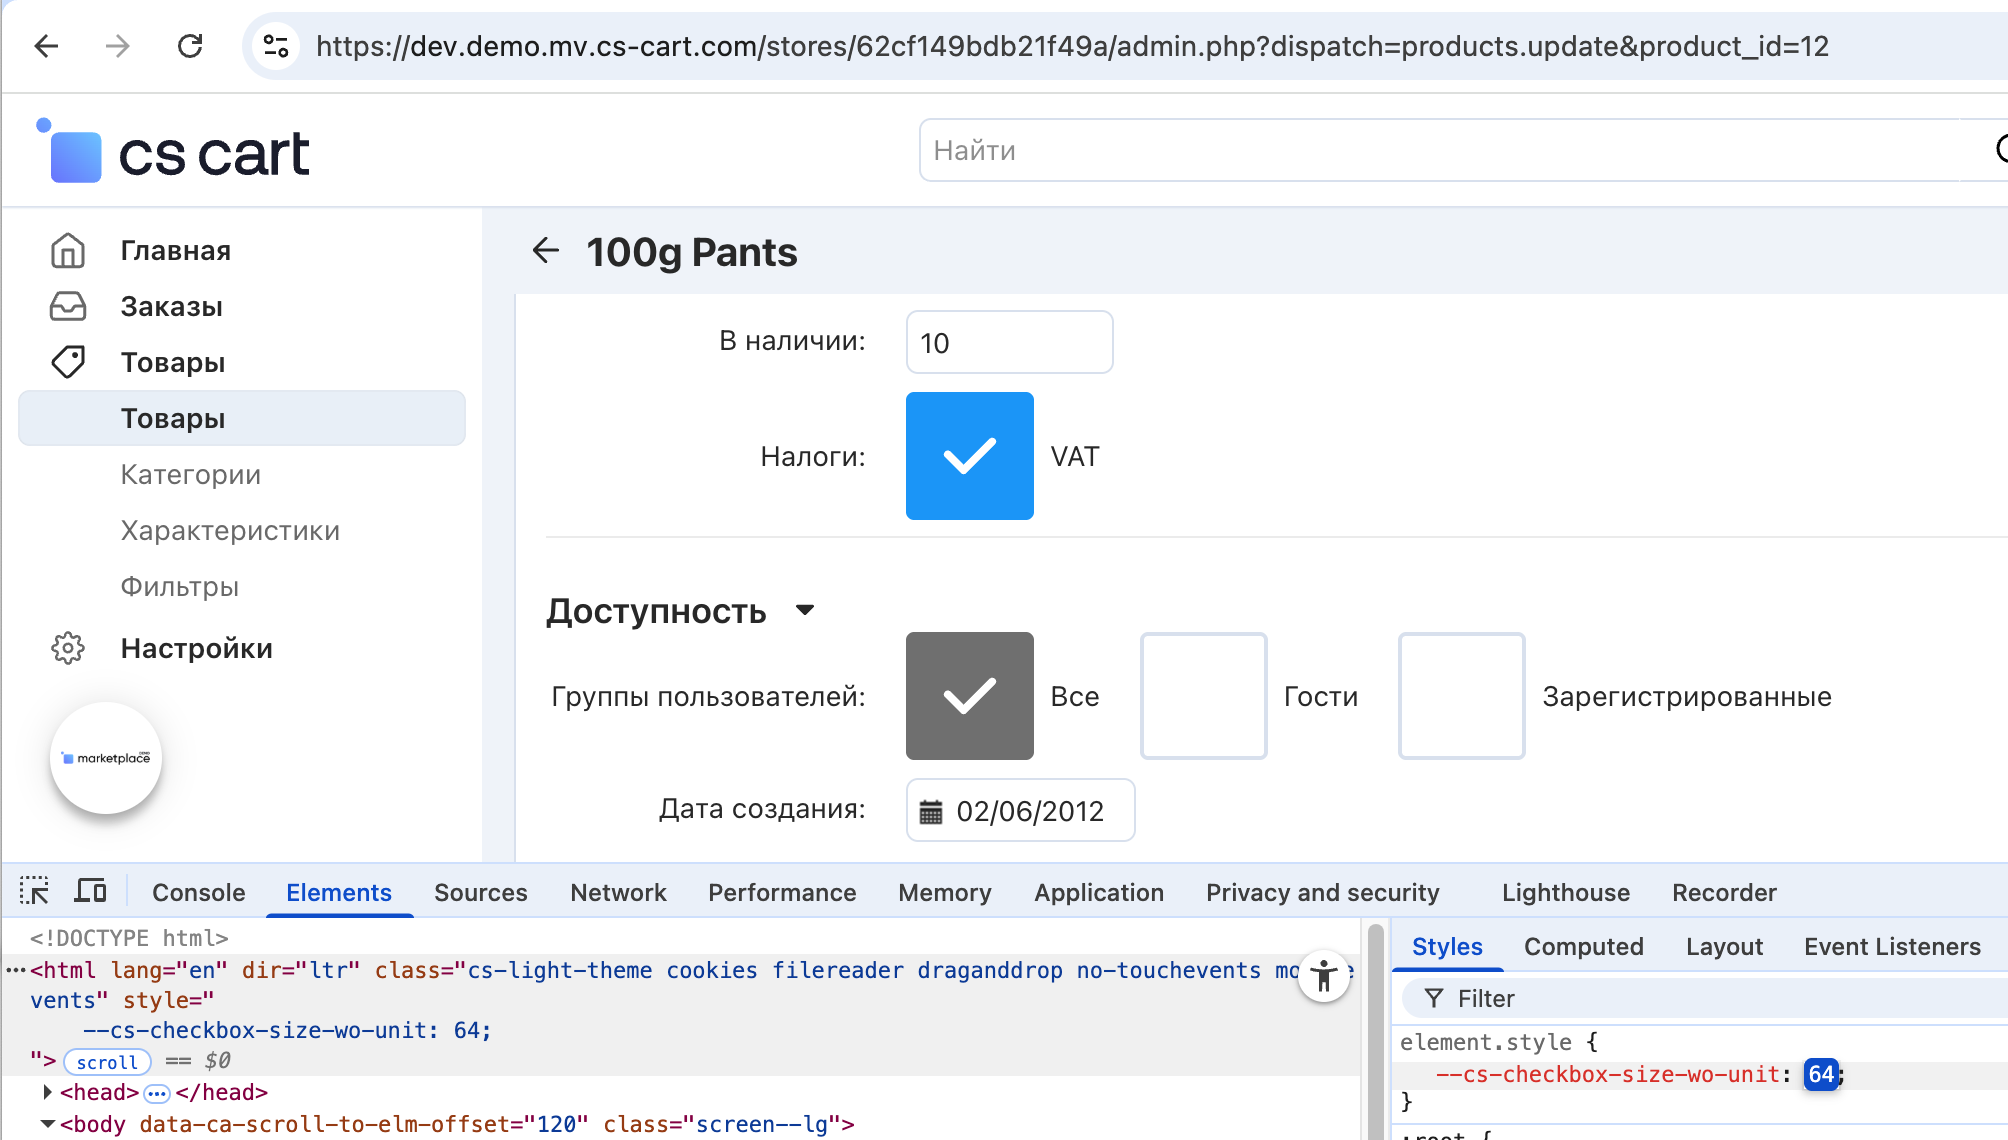Switch to the Console tab
The image size is (2008, 1140).
click(x=198, y=892)
